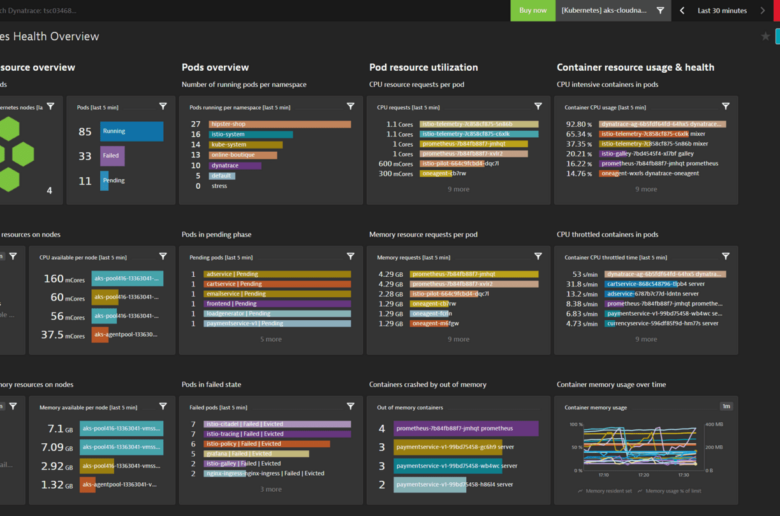Click the adservice | Pending row
The image size is (780, 516).
pyautogui.click(x=271, y=274)
